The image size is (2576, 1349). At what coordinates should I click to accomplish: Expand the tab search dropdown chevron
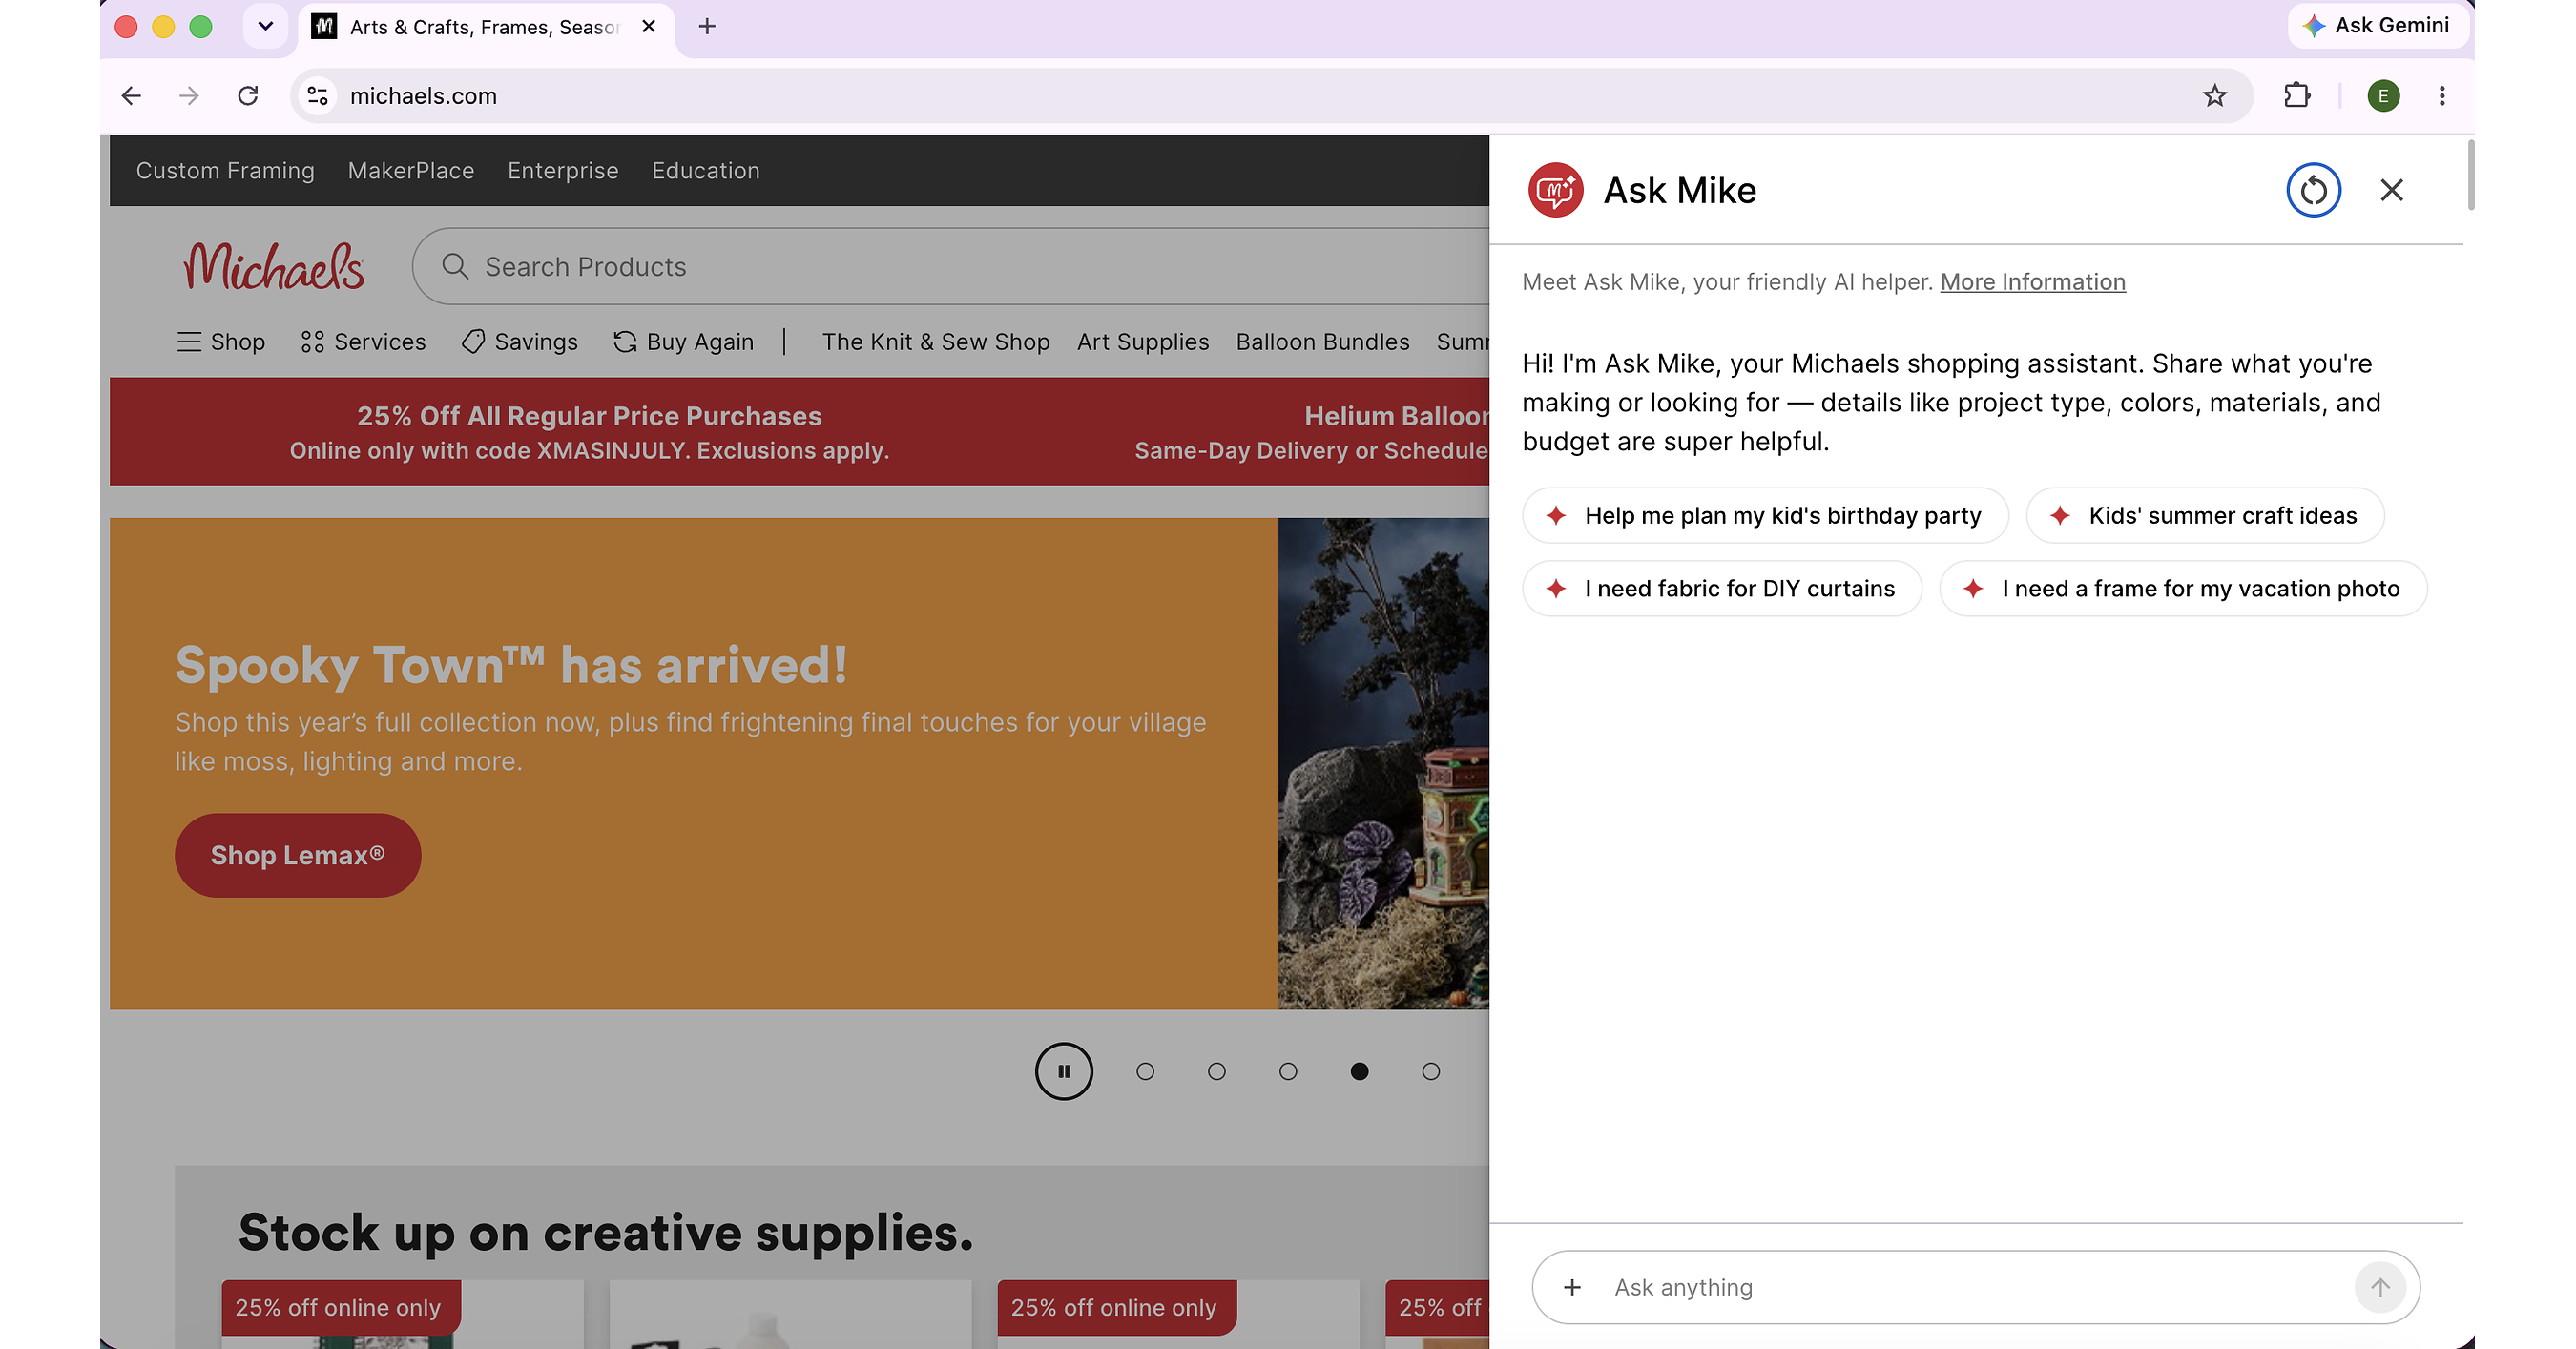265,26
